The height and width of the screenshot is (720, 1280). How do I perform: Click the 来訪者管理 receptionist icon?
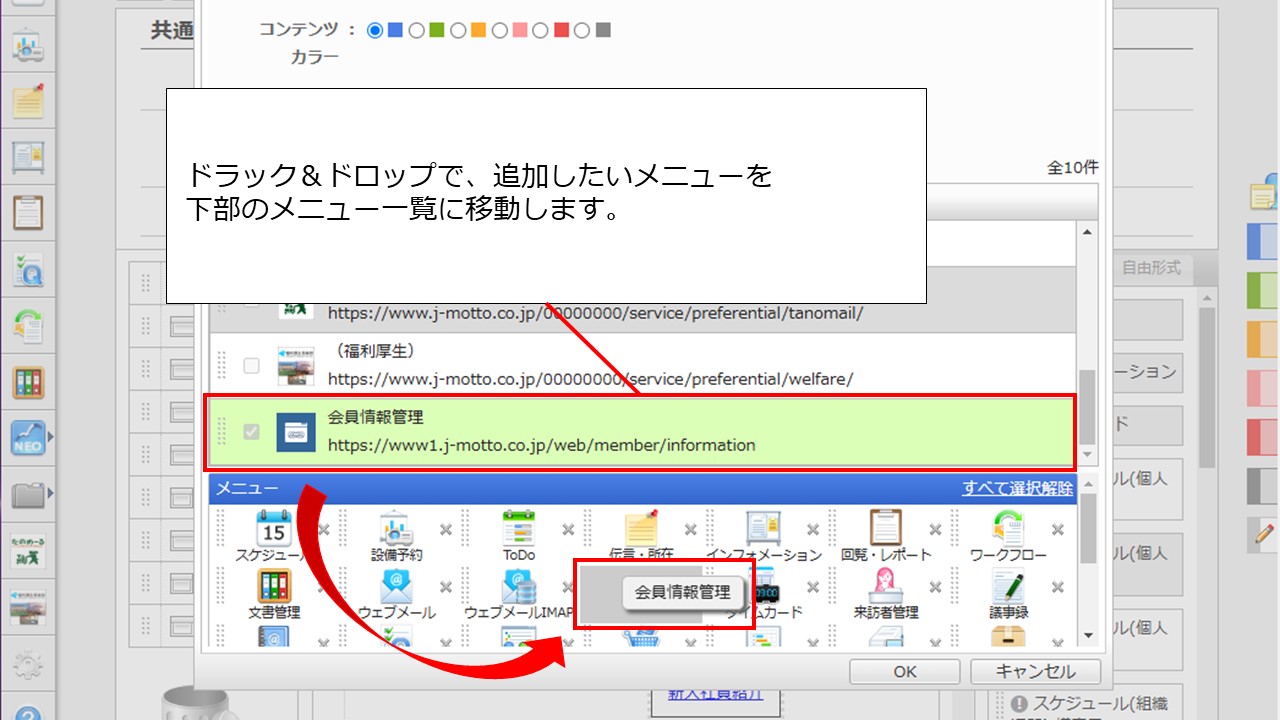point(885,585)
